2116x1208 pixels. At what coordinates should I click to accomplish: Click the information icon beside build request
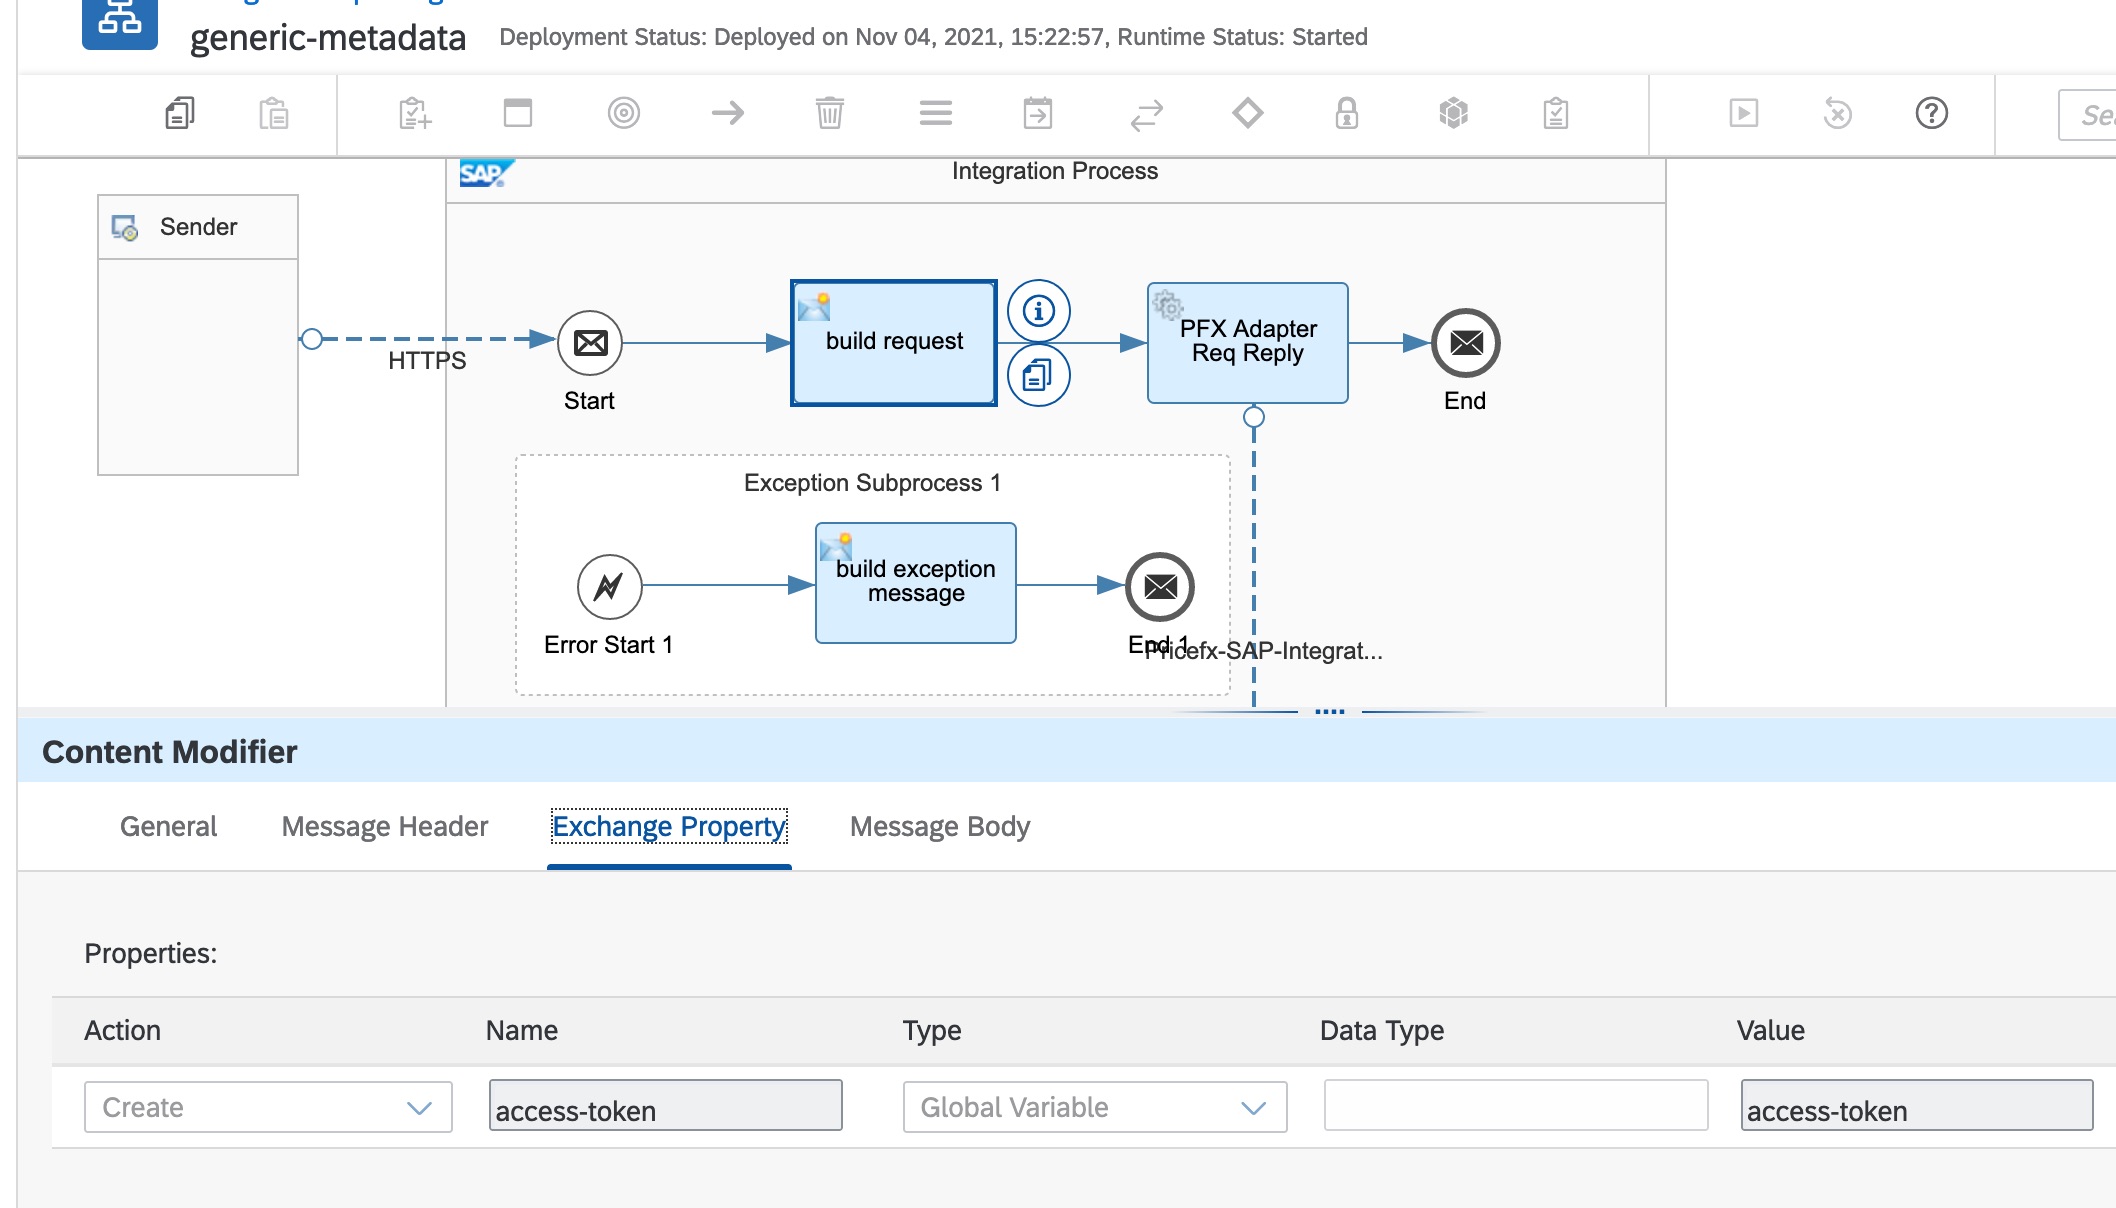(1038, 311)
